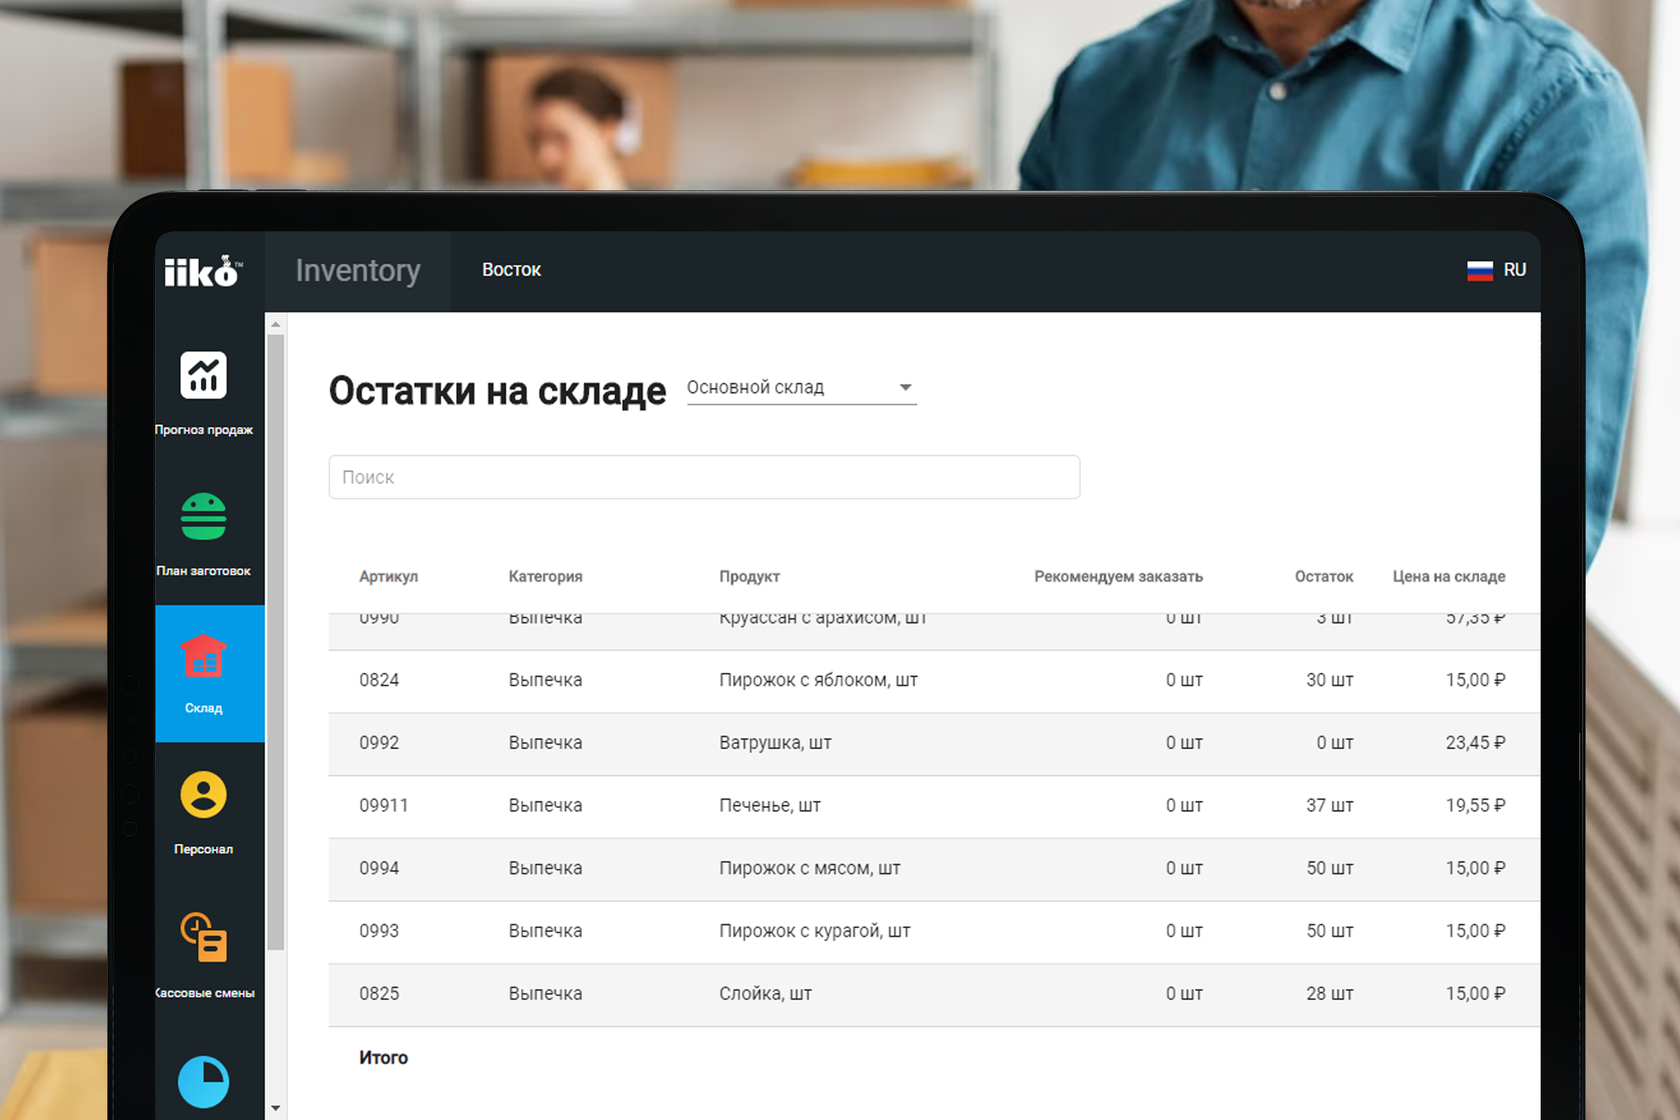
Task: Focus the Поиск search field
Action: (704, 477)
